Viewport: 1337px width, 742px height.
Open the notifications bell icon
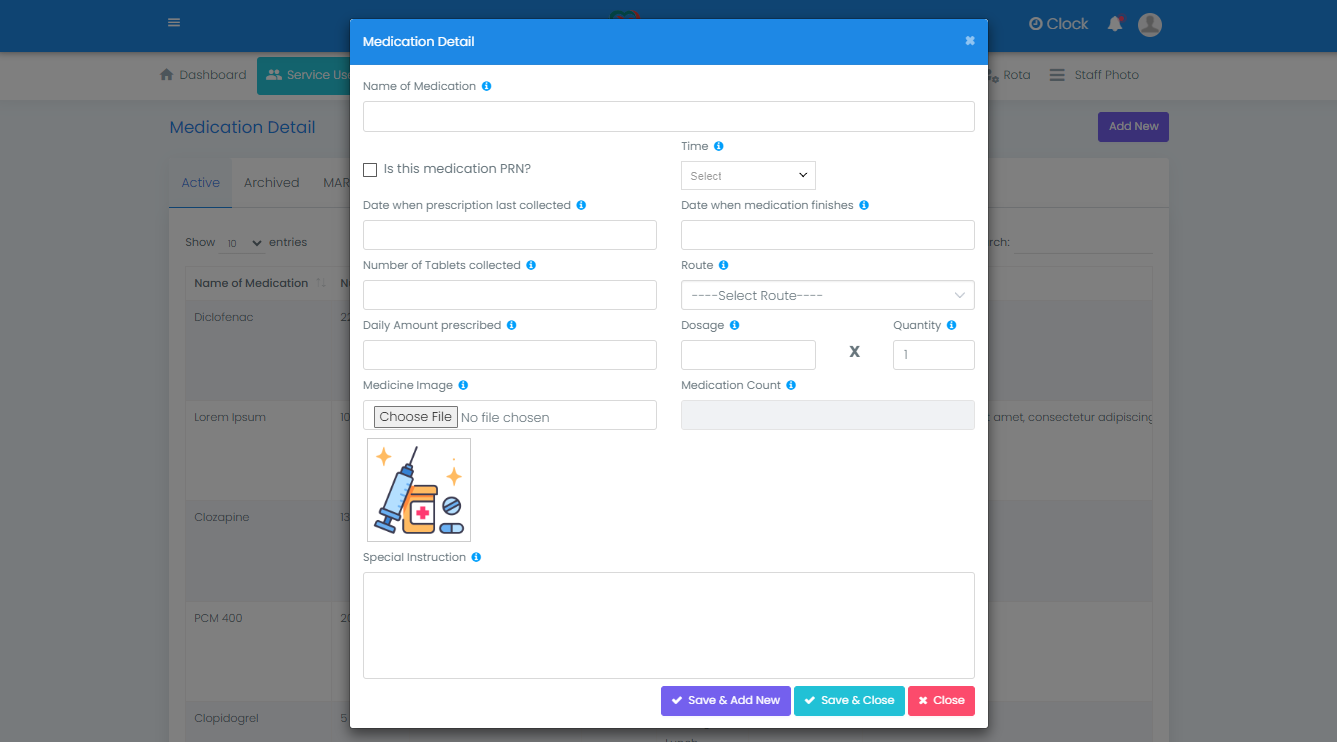tap(1115, 24)
